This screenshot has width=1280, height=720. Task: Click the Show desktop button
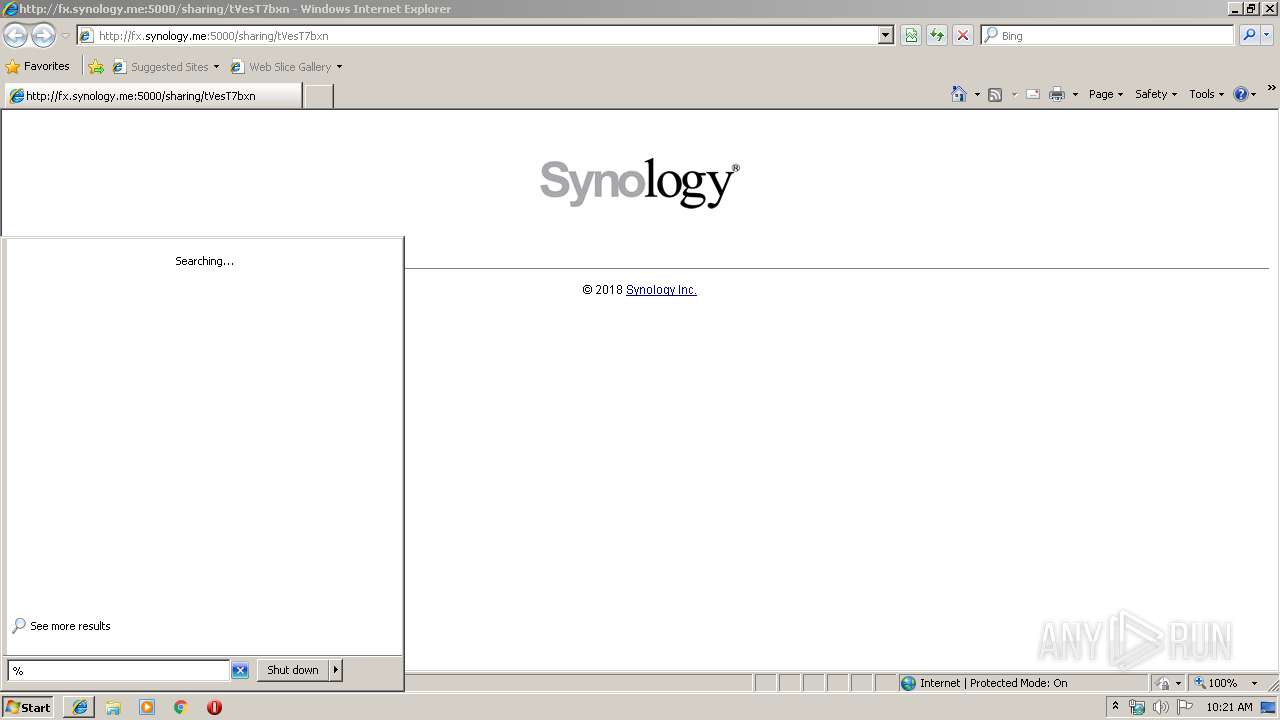click(x=1270, y=707)
